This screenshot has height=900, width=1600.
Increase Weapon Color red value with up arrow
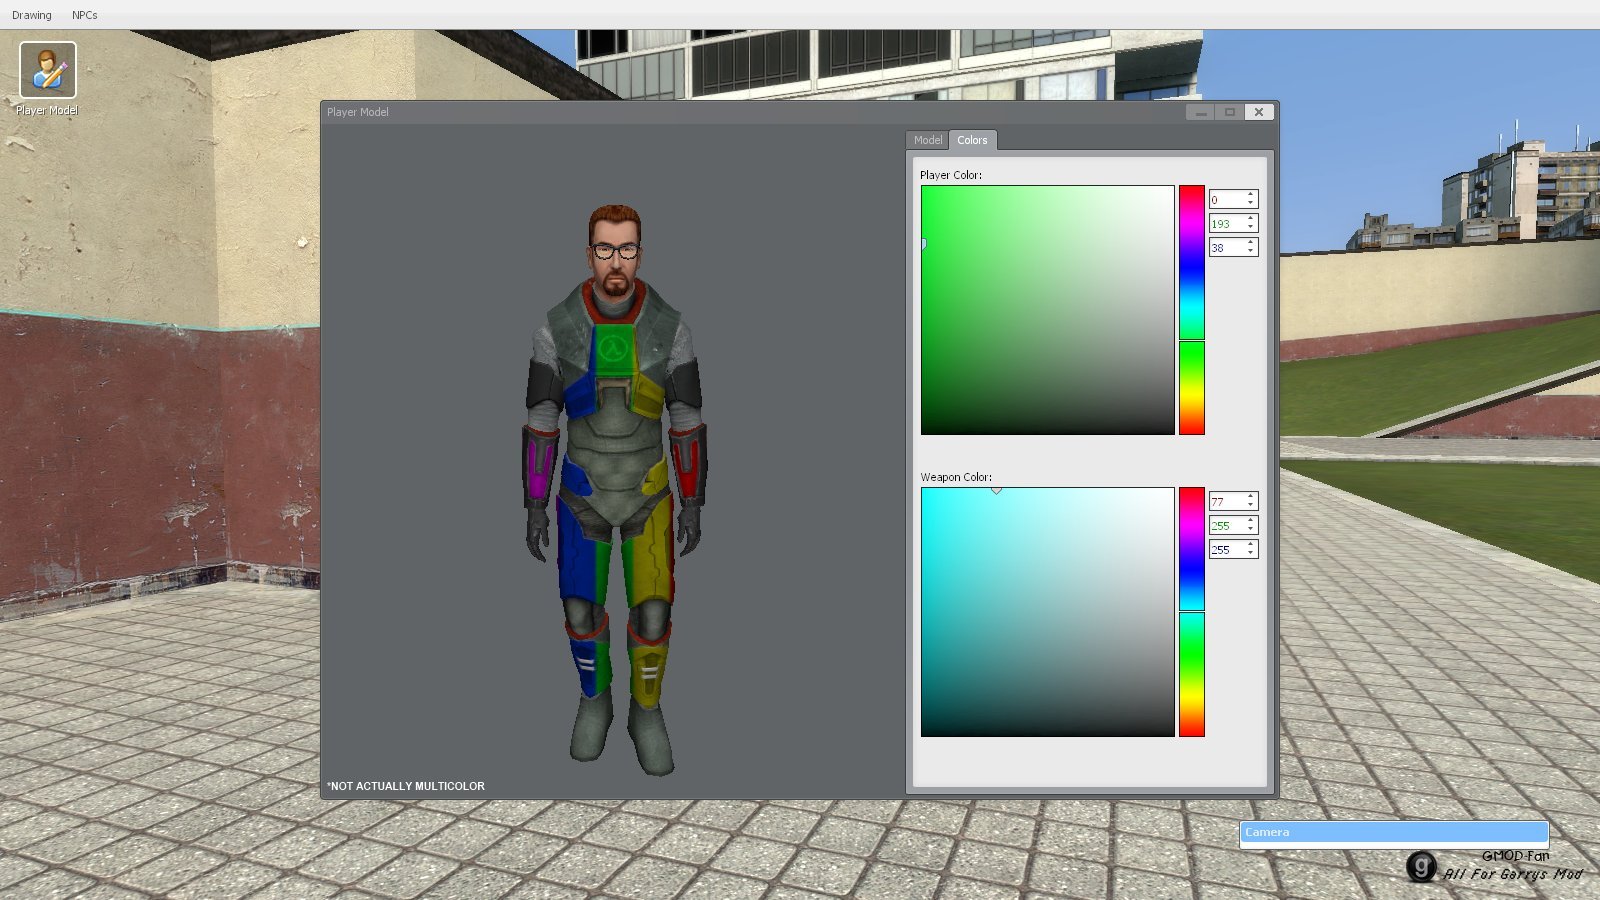[1250, 497]
